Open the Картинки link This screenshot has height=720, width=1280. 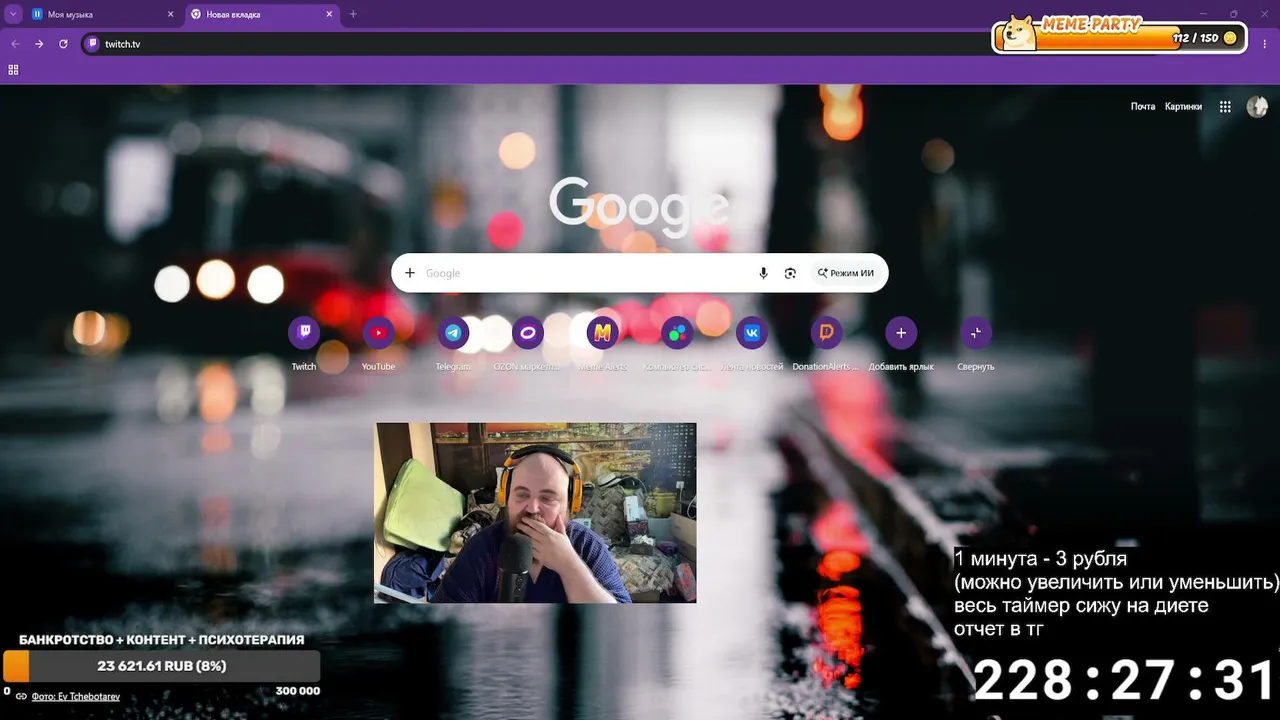pyautogui.click(x=1183, y=107)
